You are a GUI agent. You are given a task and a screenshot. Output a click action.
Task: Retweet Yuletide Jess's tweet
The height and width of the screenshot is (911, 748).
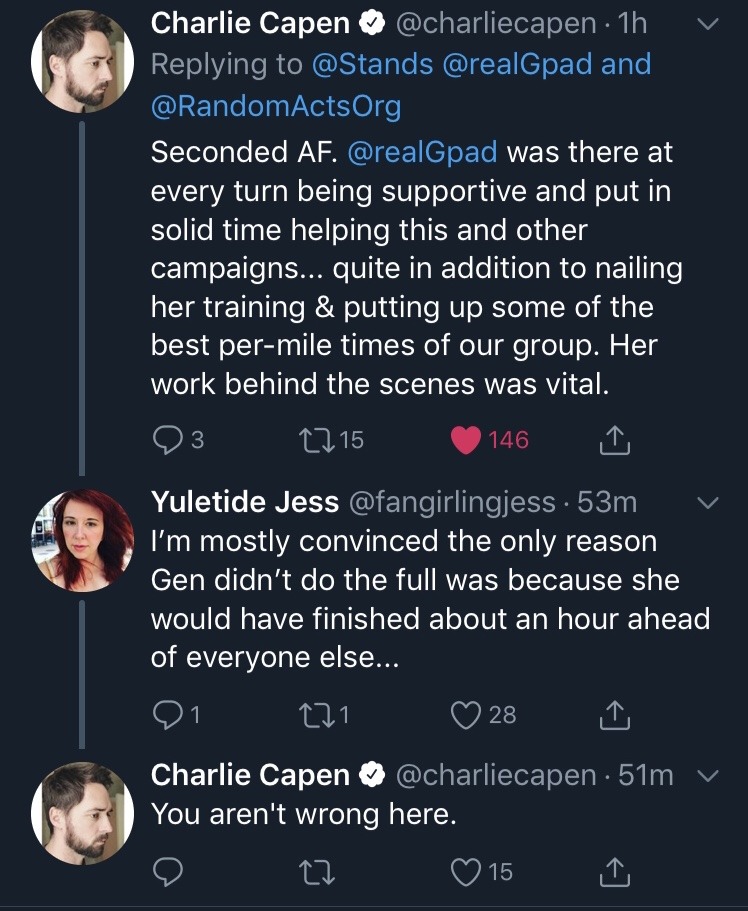[313, 714]
